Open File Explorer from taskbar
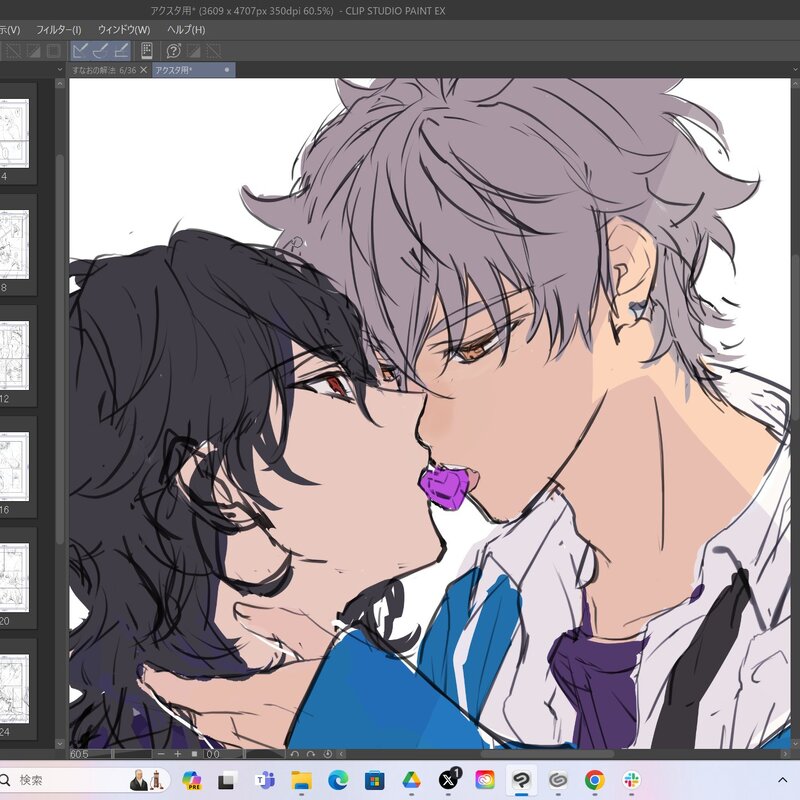 click(x=302, y=780)
